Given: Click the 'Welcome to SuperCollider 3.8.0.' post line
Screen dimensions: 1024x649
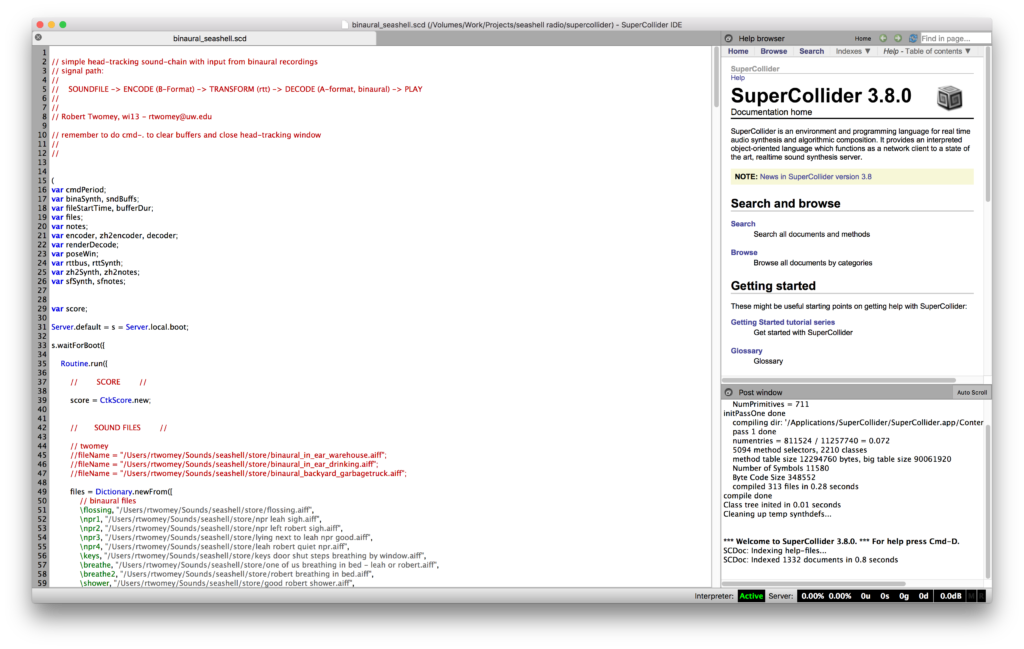Looking at the screenshot, I should pyautogui.click(x=841, y=541).
